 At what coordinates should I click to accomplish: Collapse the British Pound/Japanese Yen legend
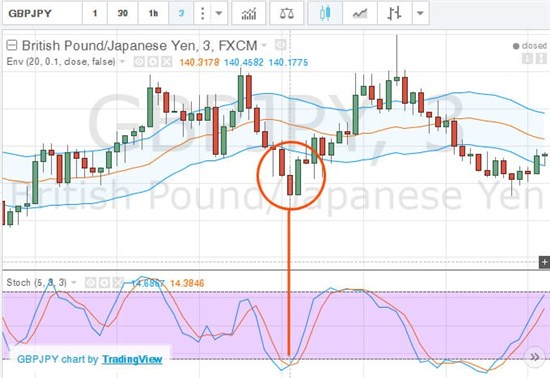click(12, 45)
